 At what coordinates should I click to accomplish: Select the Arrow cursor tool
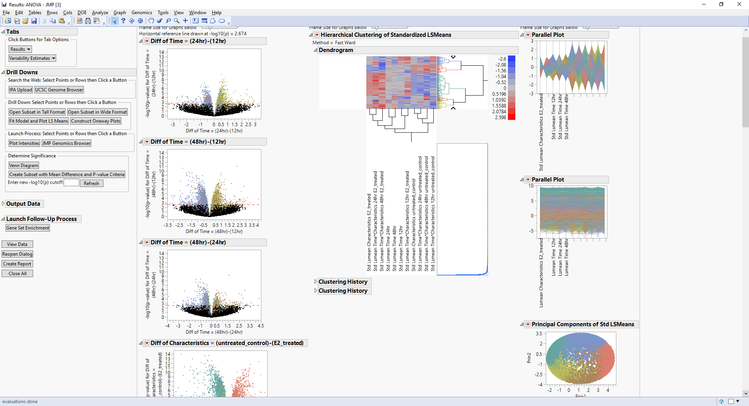(x=114, y=21)
